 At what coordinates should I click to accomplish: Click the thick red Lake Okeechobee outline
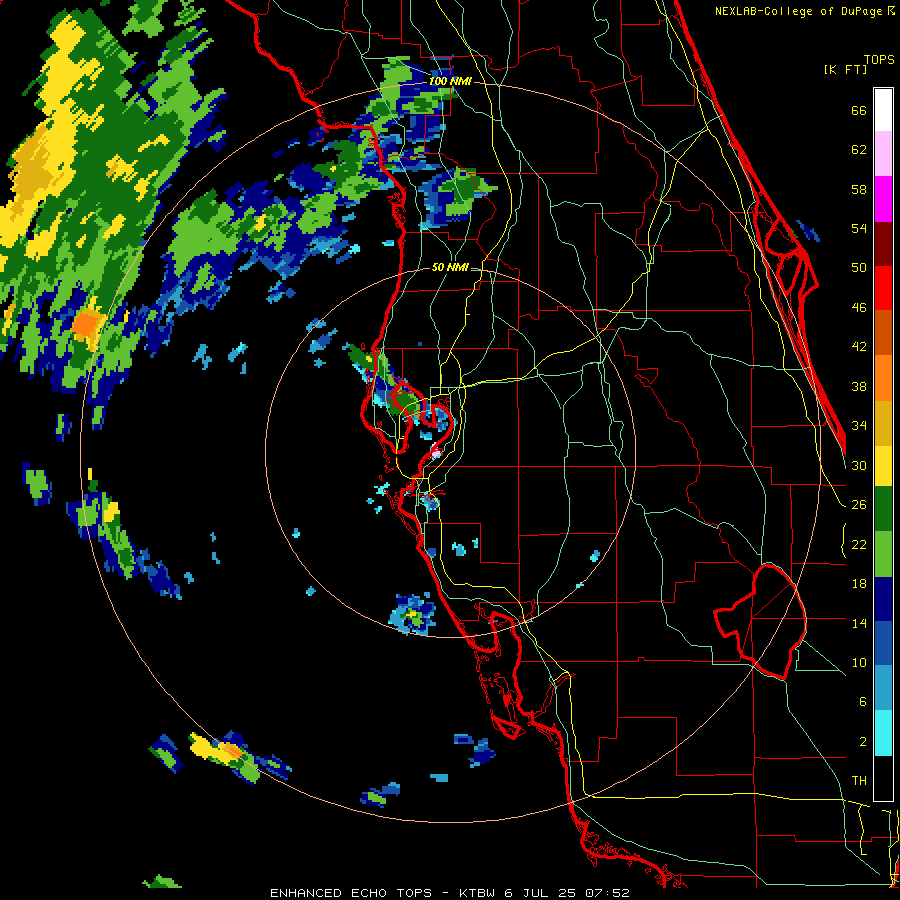point(762,622)
